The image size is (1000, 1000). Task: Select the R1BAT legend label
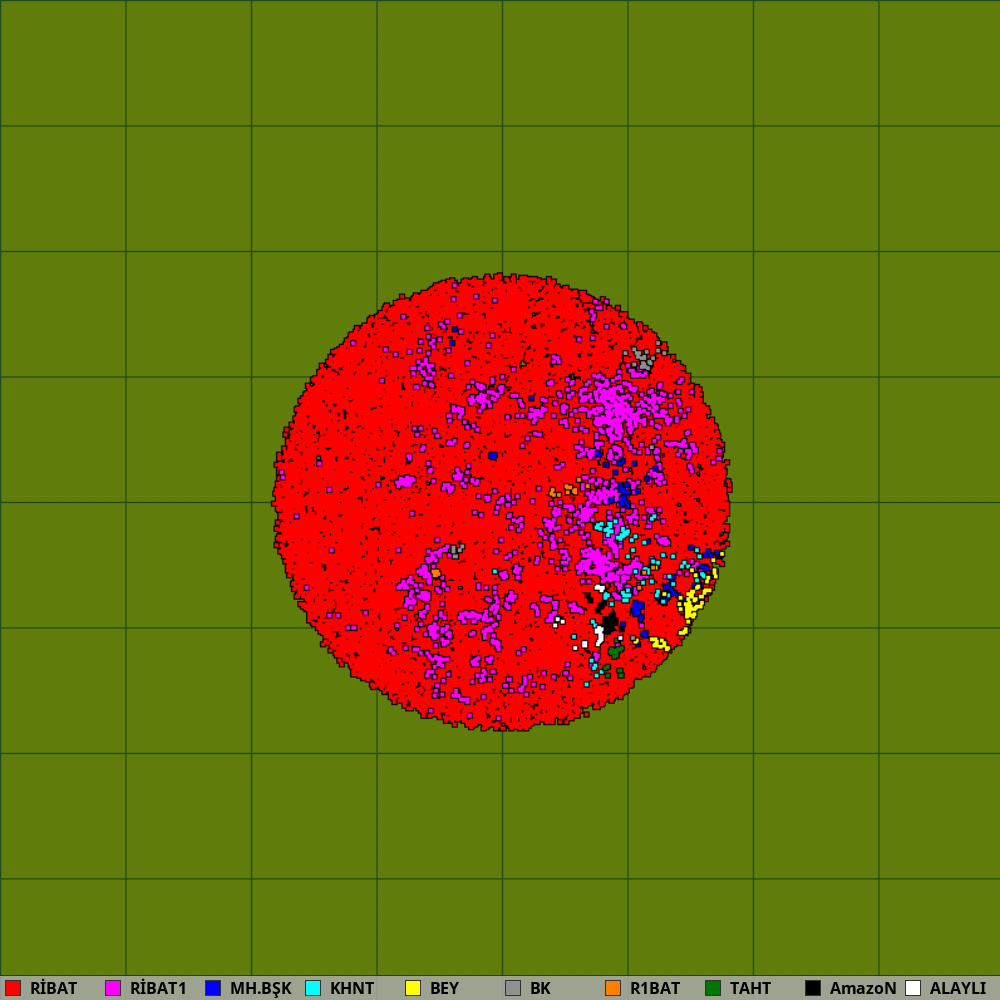[655, 988]
